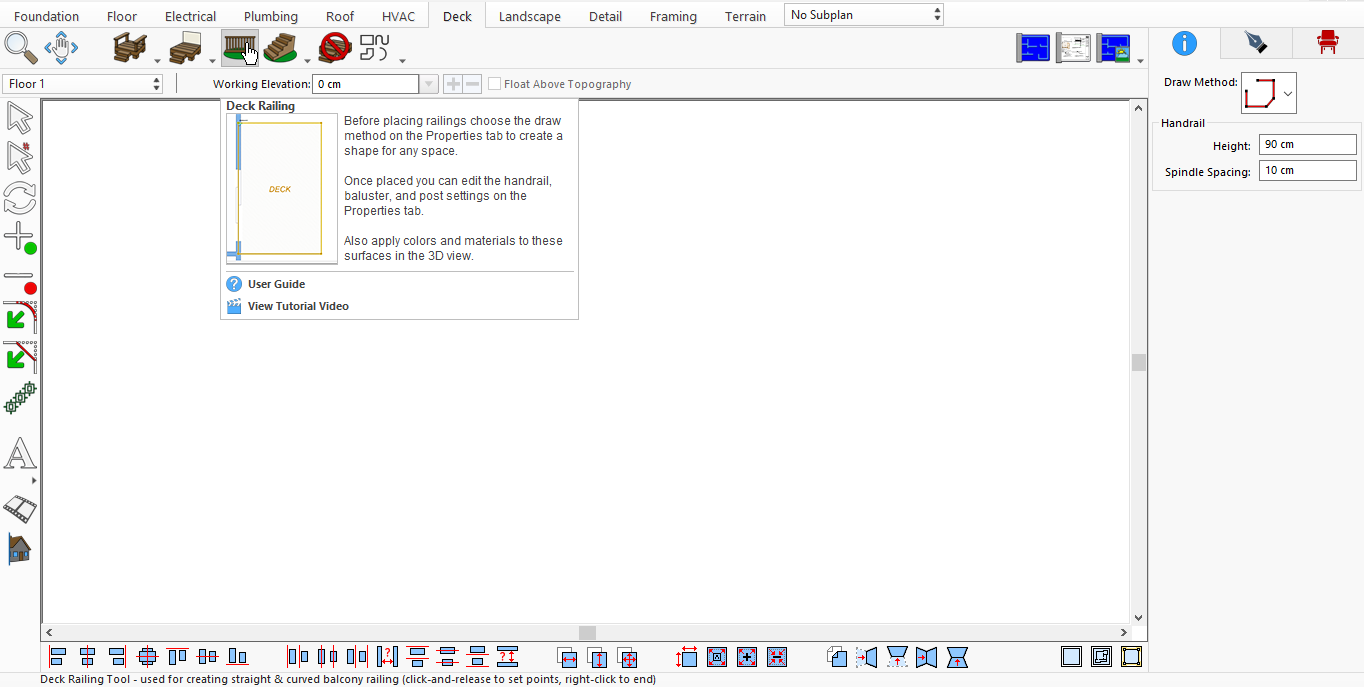1364x687 pixels.
Task: Select the Framing tab
Action: point(673,16)
